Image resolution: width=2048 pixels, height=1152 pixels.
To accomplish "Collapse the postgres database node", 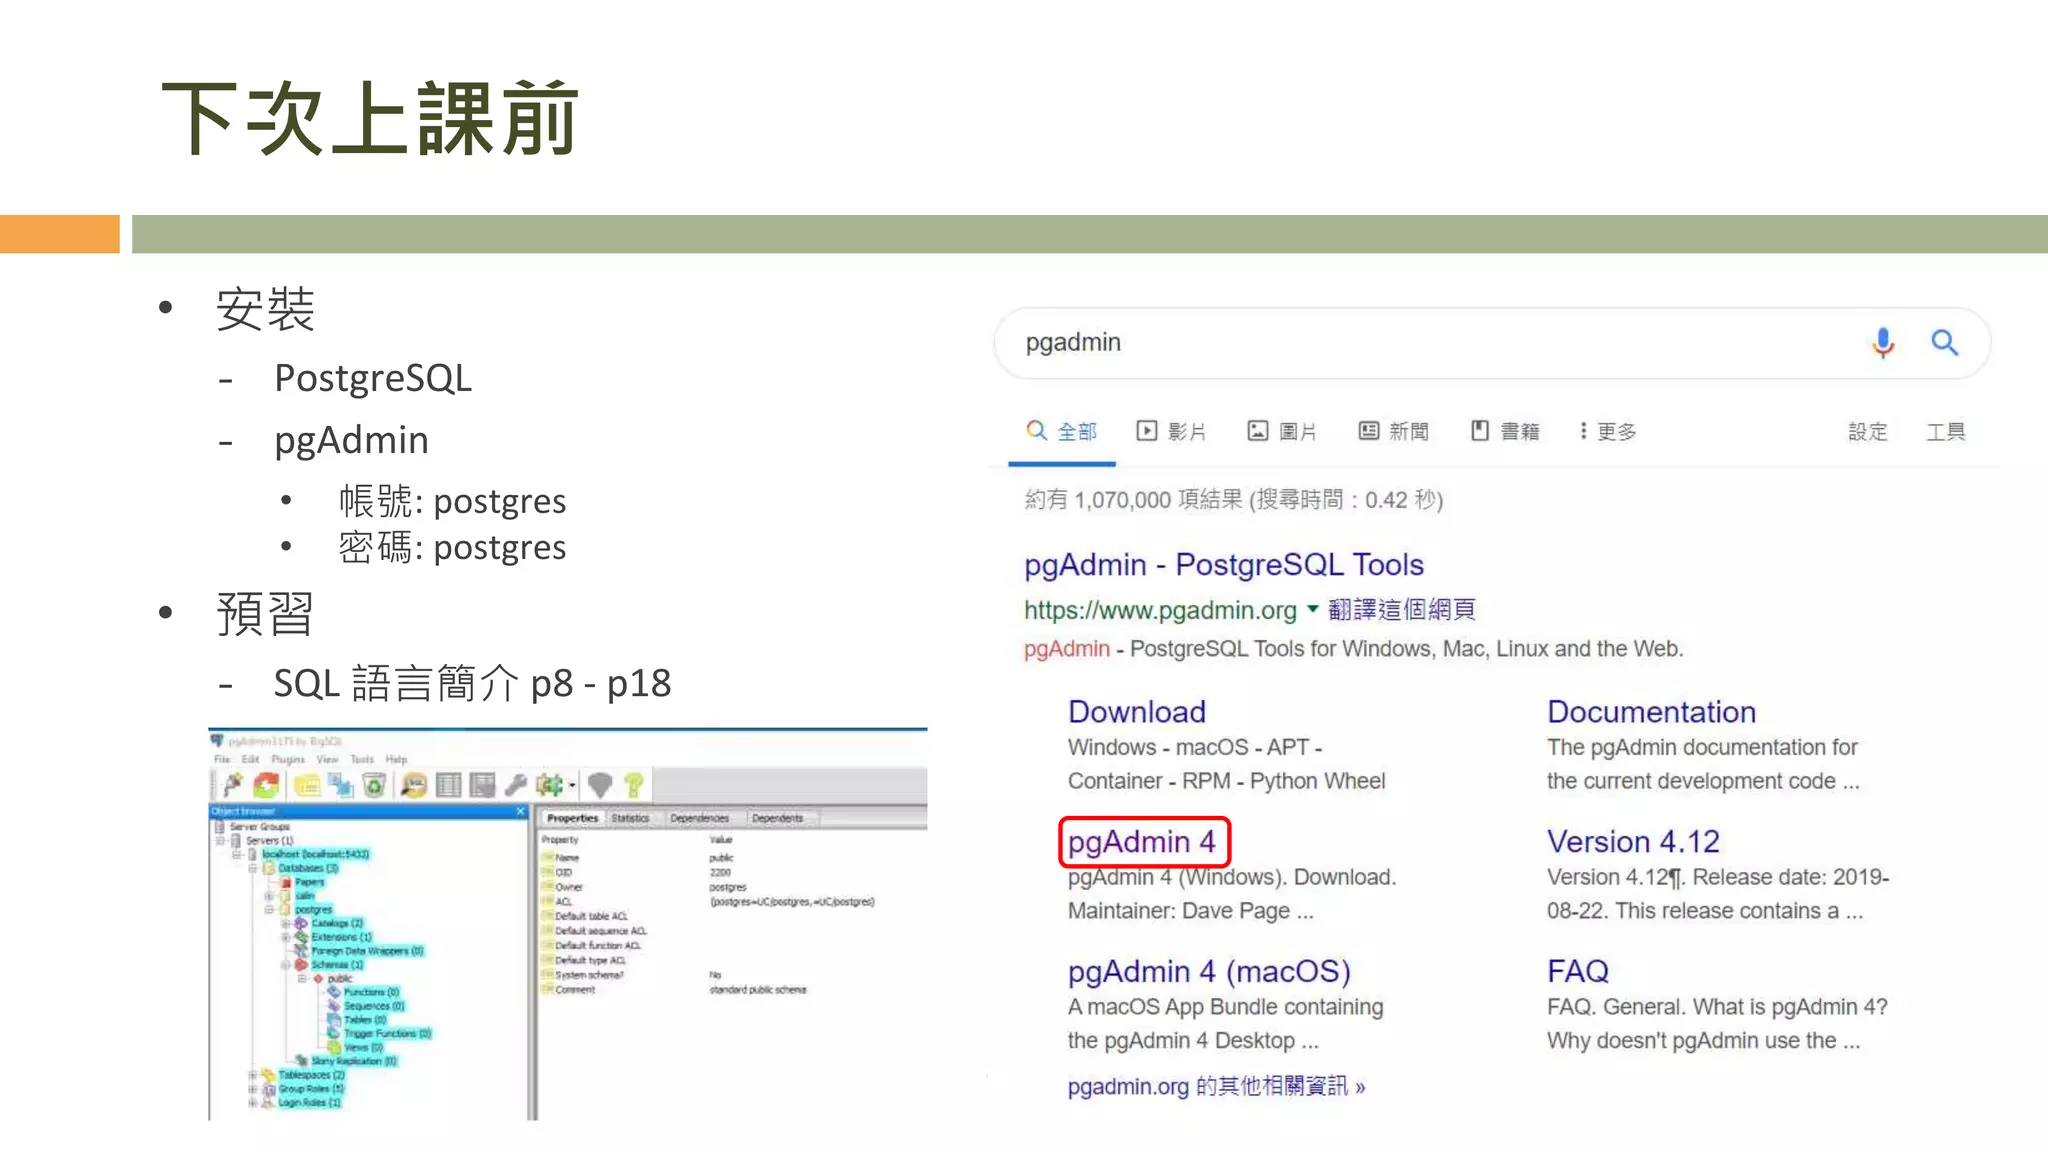I will 269,909.
